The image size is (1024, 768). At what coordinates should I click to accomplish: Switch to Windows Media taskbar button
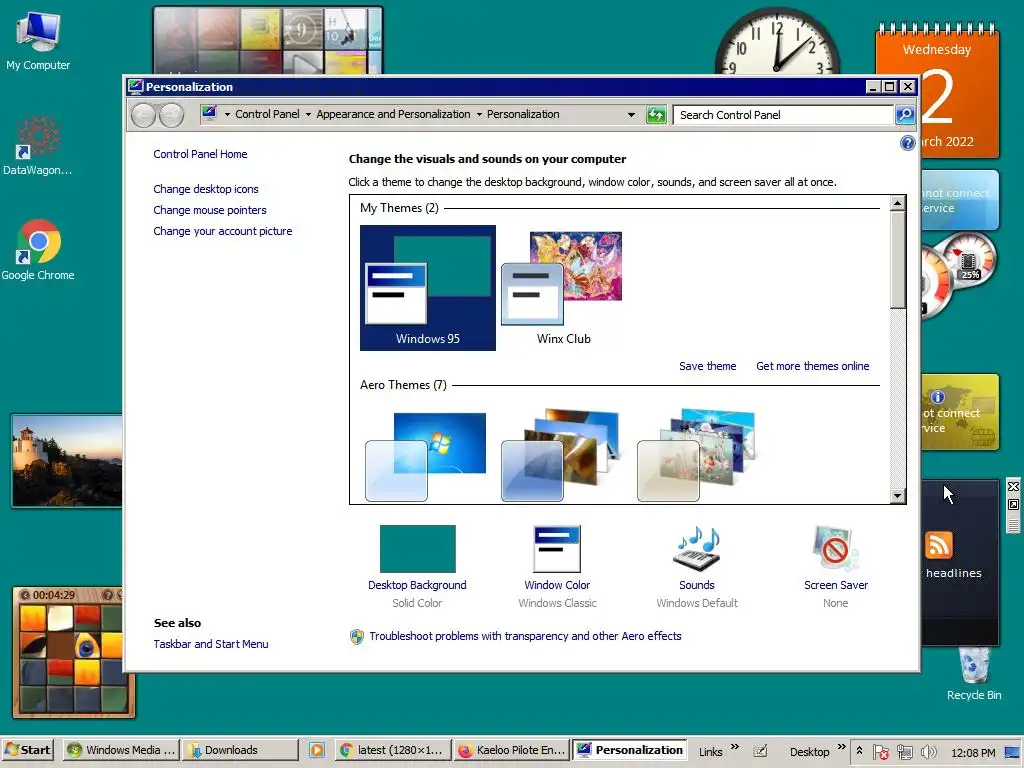[x=121, y=750]
